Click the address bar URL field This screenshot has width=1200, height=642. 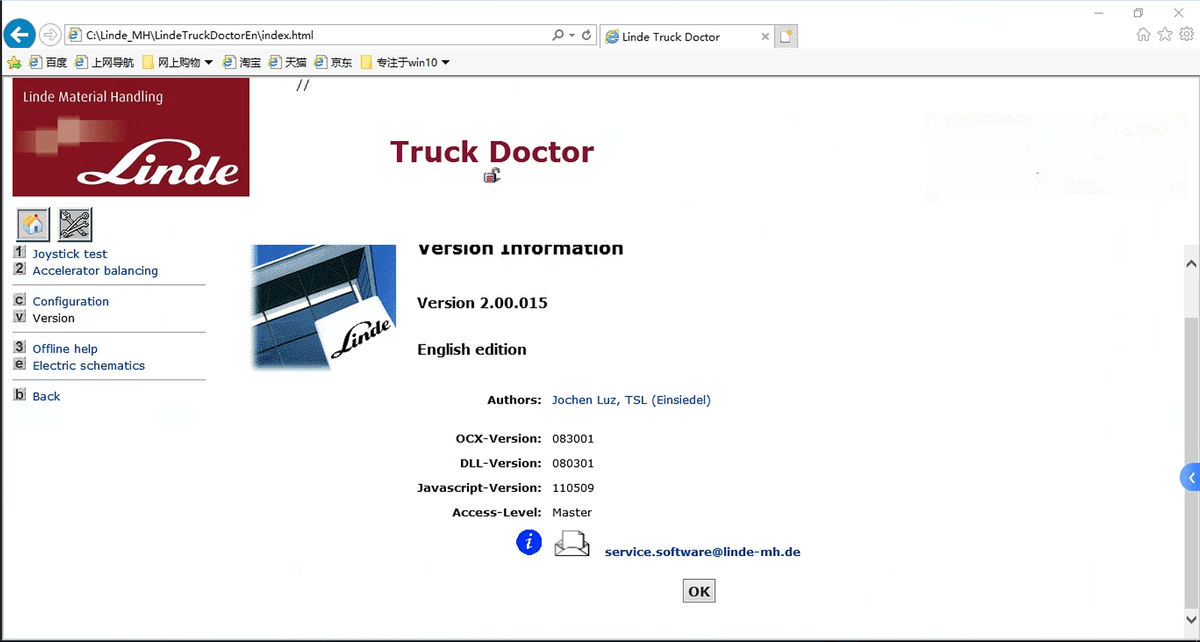tap(310, 35)
